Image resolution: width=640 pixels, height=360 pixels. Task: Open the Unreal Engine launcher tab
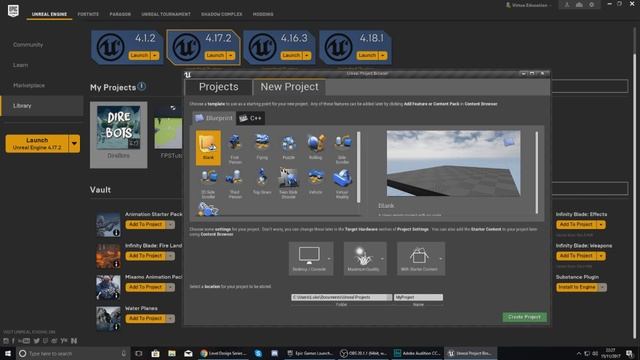pyautogui.click(x=49, y=14)
